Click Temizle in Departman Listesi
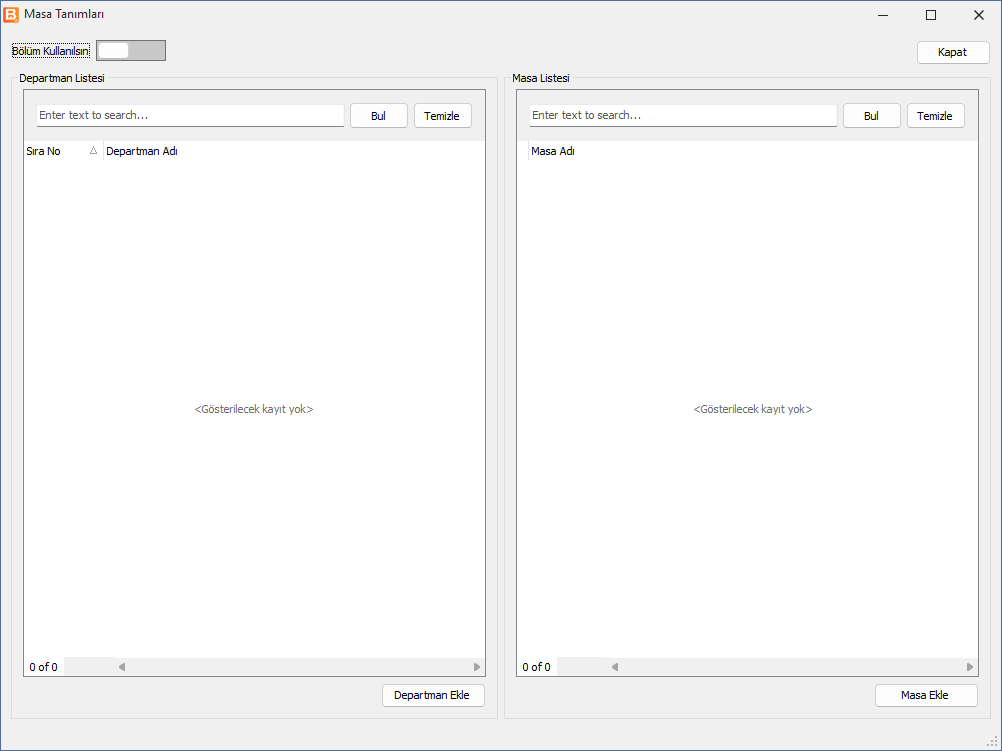The image size is (1002, 751). [x=442, y=116]
